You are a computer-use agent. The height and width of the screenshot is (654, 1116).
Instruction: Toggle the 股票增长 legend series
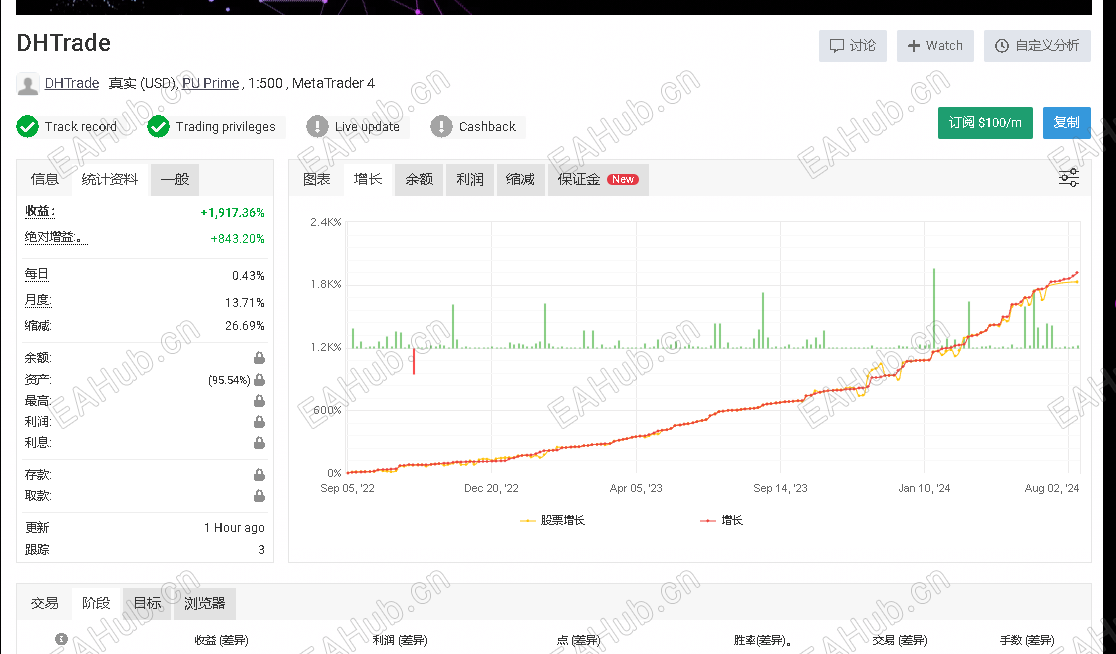pyautogui.click(x=552, y=520)
